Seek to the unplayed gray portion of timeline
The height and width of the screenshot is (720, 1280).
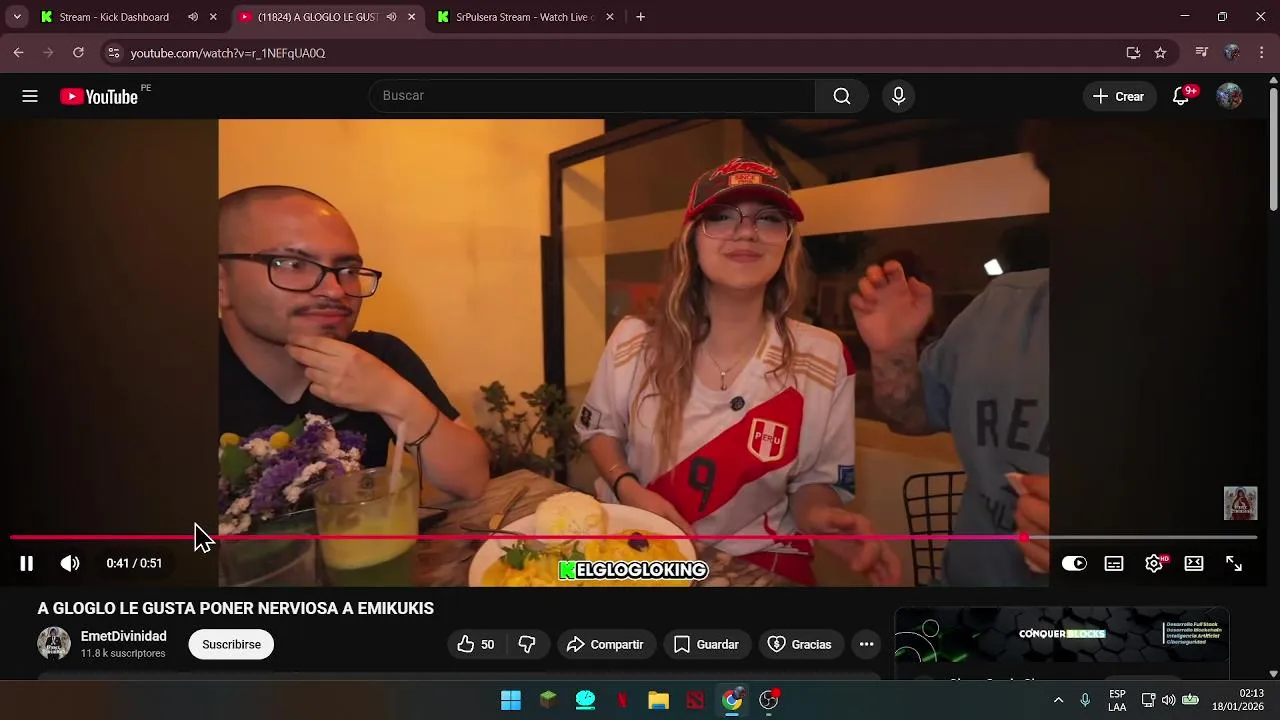click(x=1143, y=538)
